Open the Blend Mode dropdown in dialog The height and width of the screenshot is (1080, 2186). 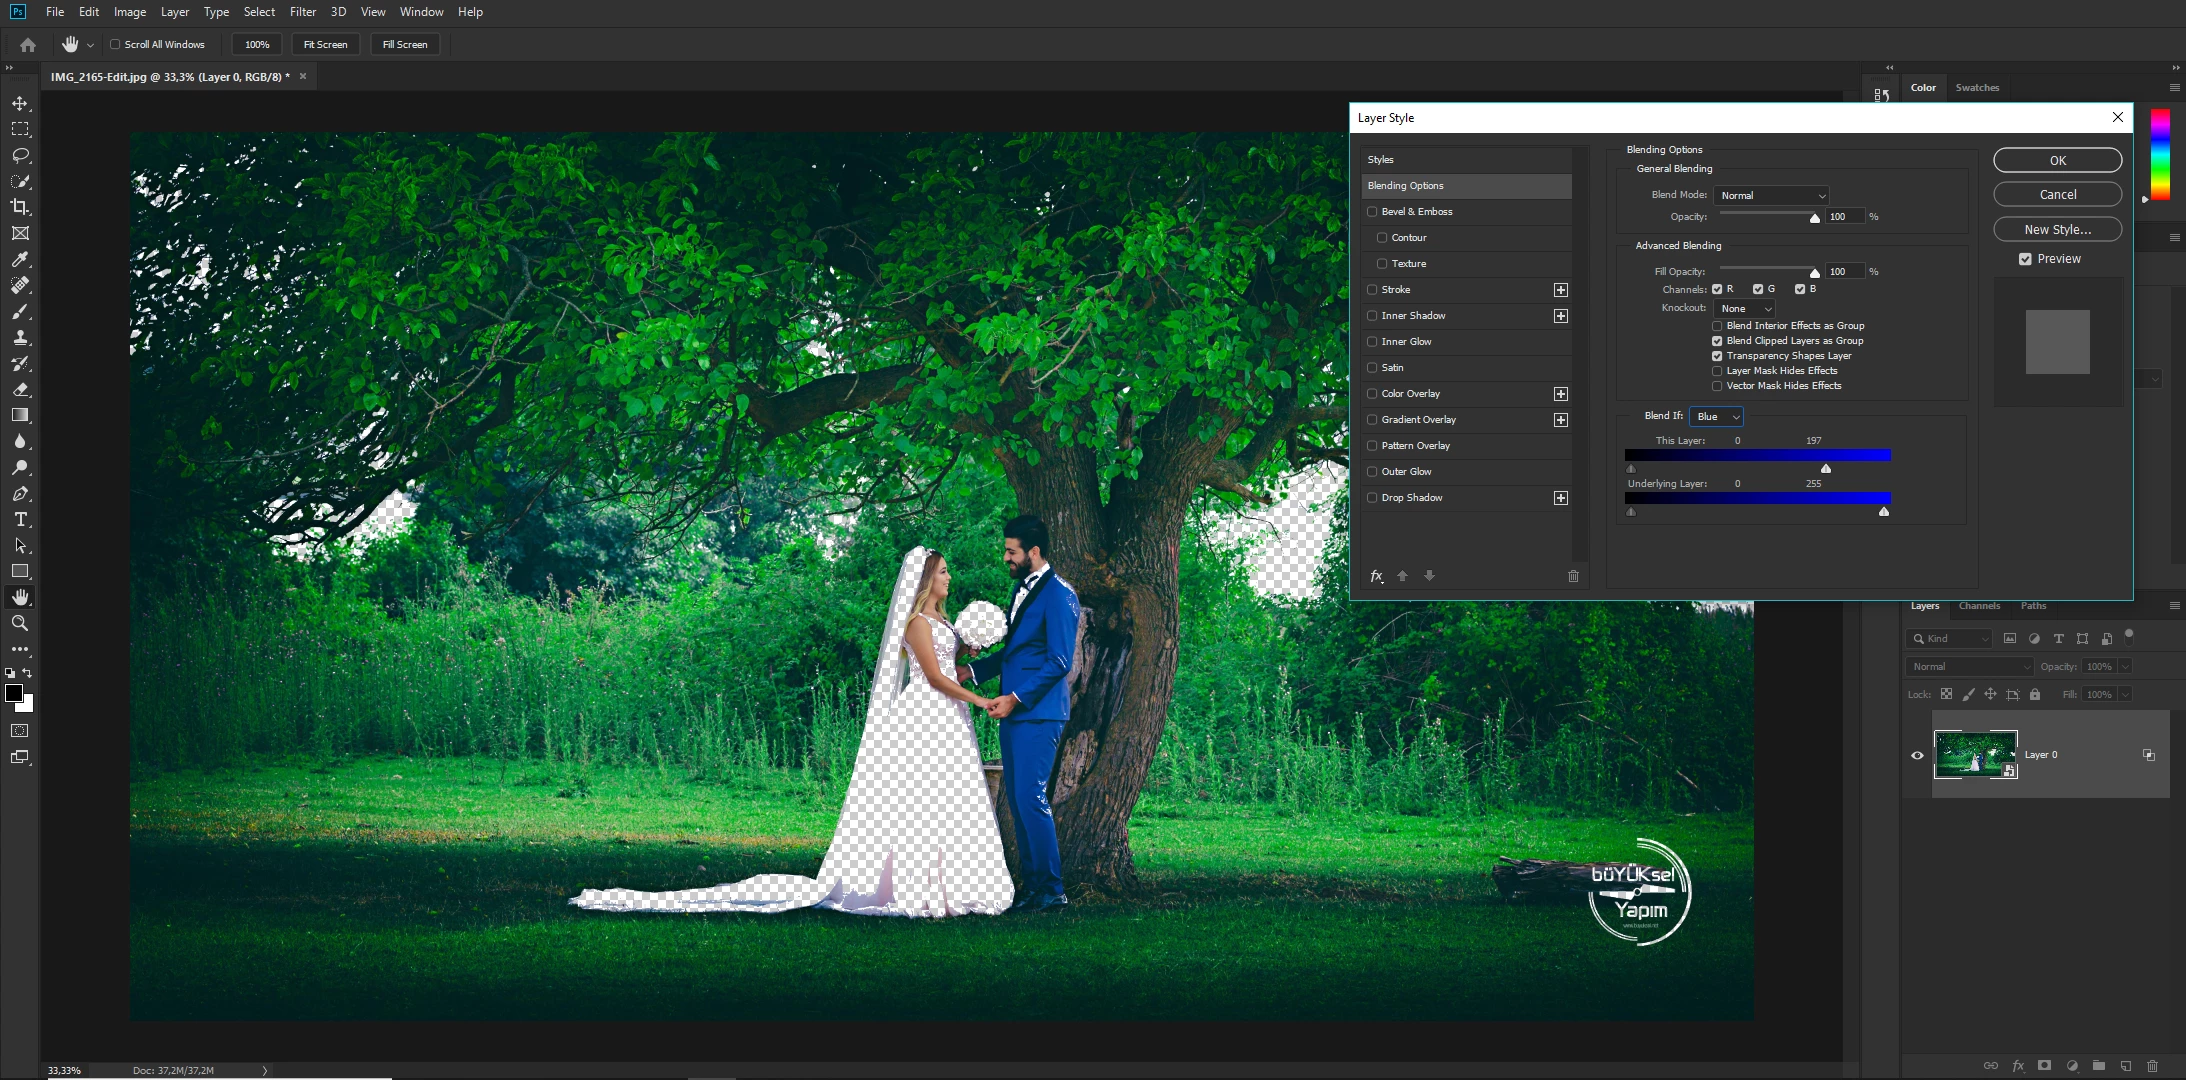pyautogui.click(x=1771, y=196)
